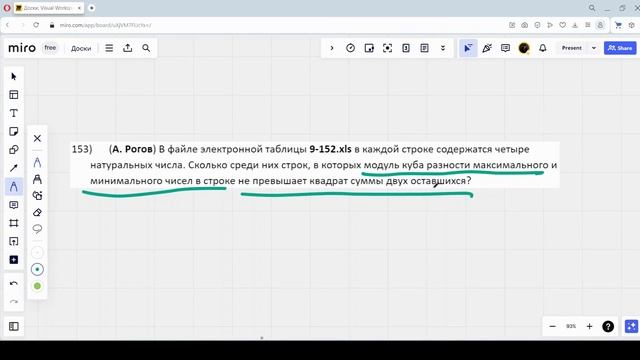Viewport: 640px width, 360px height.
Task: Open the Templates tool in left toolbar
Action: [13, 95]
